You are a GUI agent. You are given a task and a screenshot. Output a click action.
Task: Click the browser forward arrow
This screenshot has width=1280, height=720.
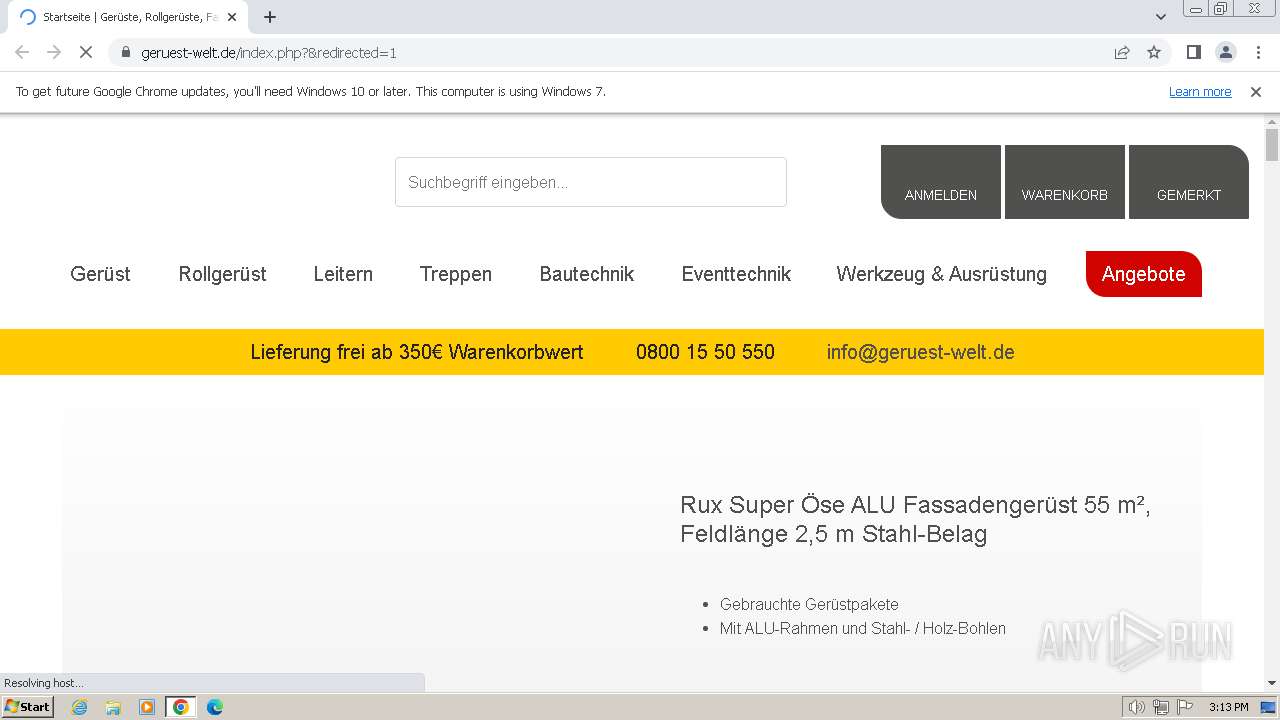[x=54, y=53]
